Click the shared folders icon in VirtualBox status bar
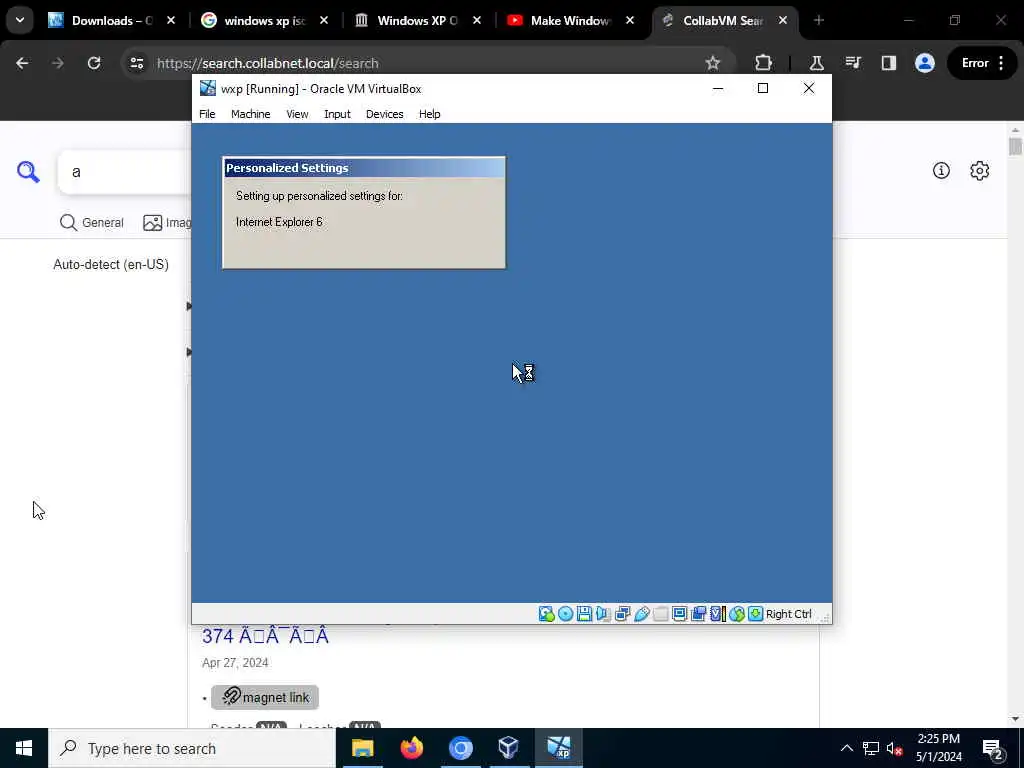Image resolution: width=1024 pixels, height=768 pixels. (660, 614)
